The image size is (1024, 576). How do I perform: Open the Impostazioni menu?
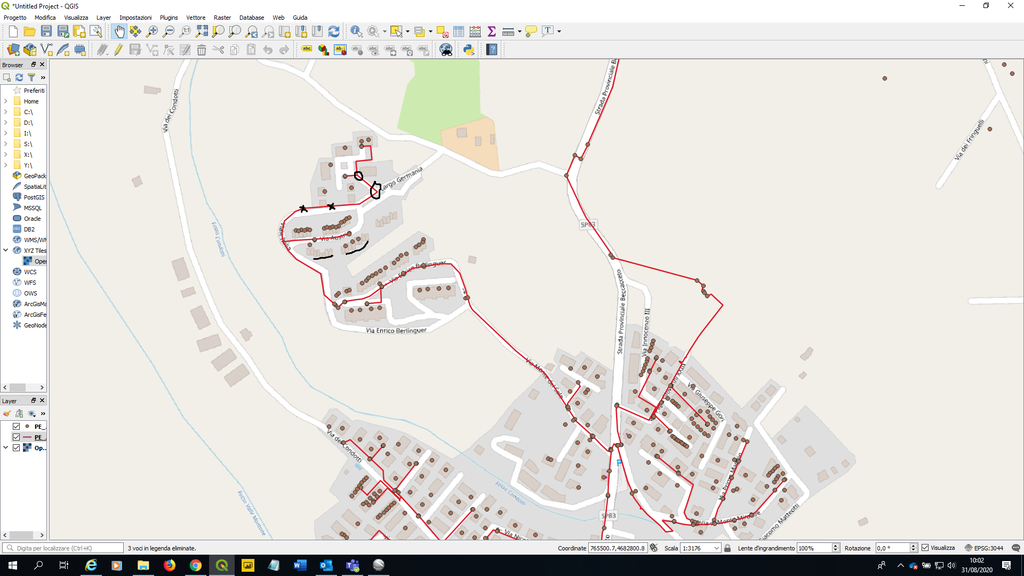click(x=136, y=18)
